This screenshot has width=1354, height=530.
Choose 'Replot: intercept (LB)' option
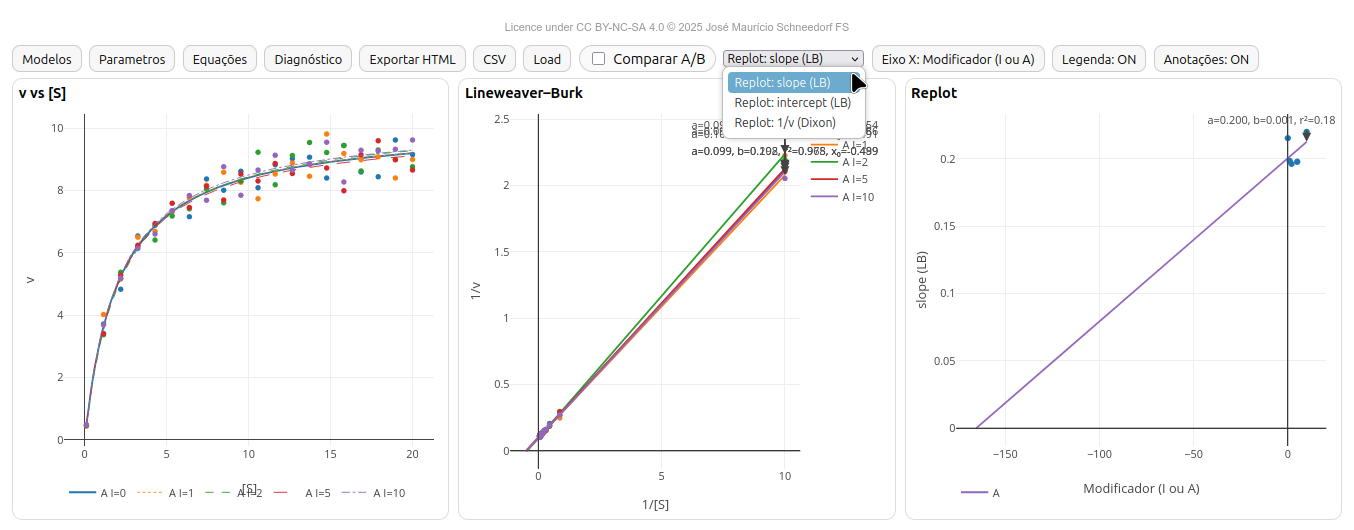[793, 102]
